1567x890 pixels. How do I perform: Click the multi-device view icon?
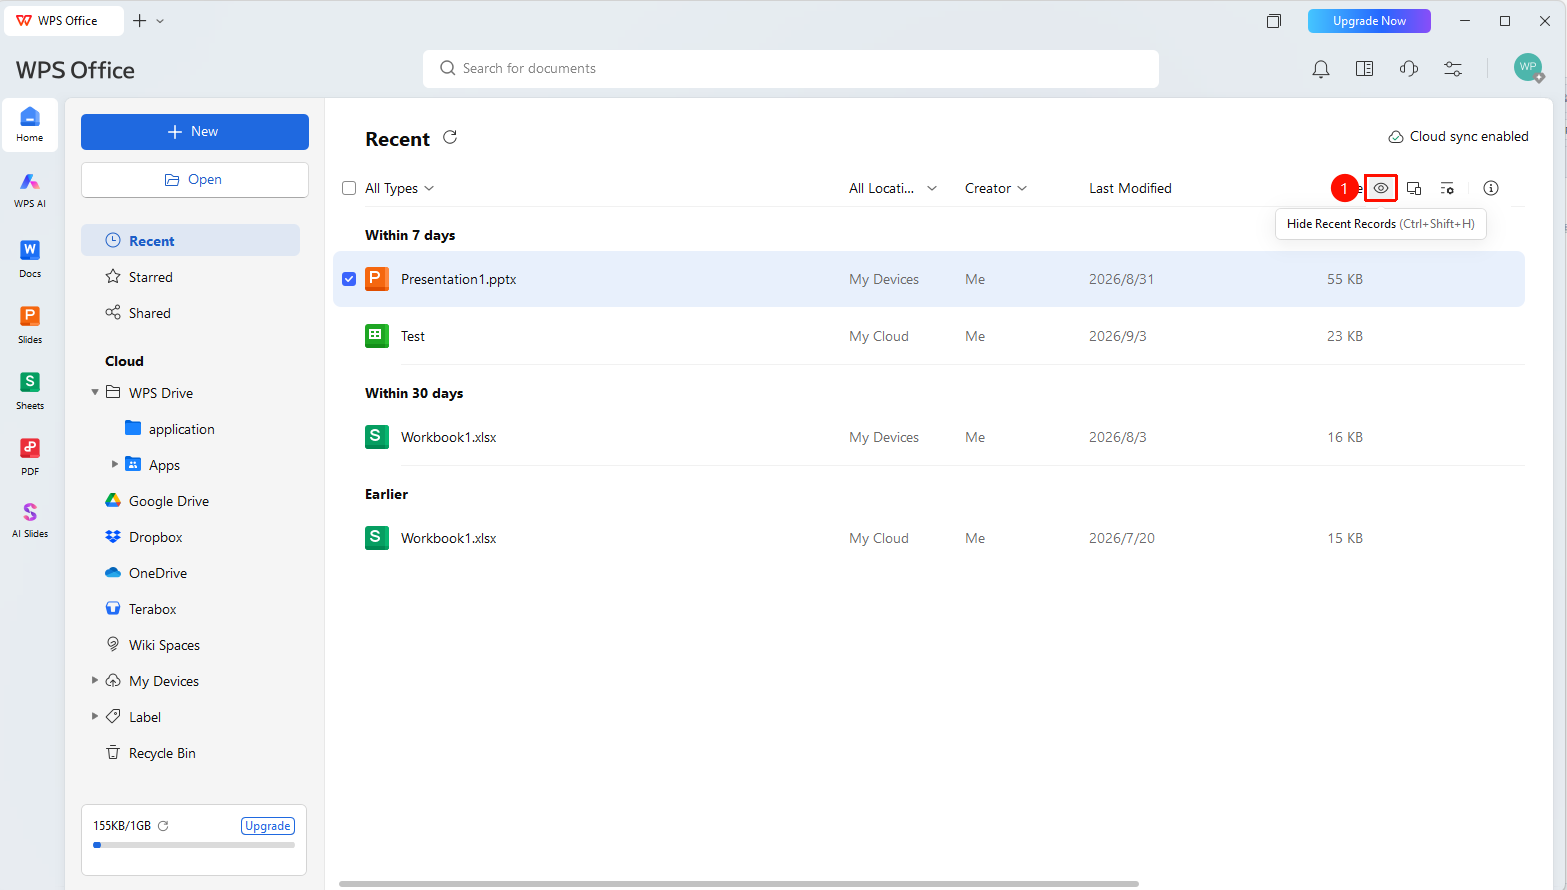tap(1414, 188)
